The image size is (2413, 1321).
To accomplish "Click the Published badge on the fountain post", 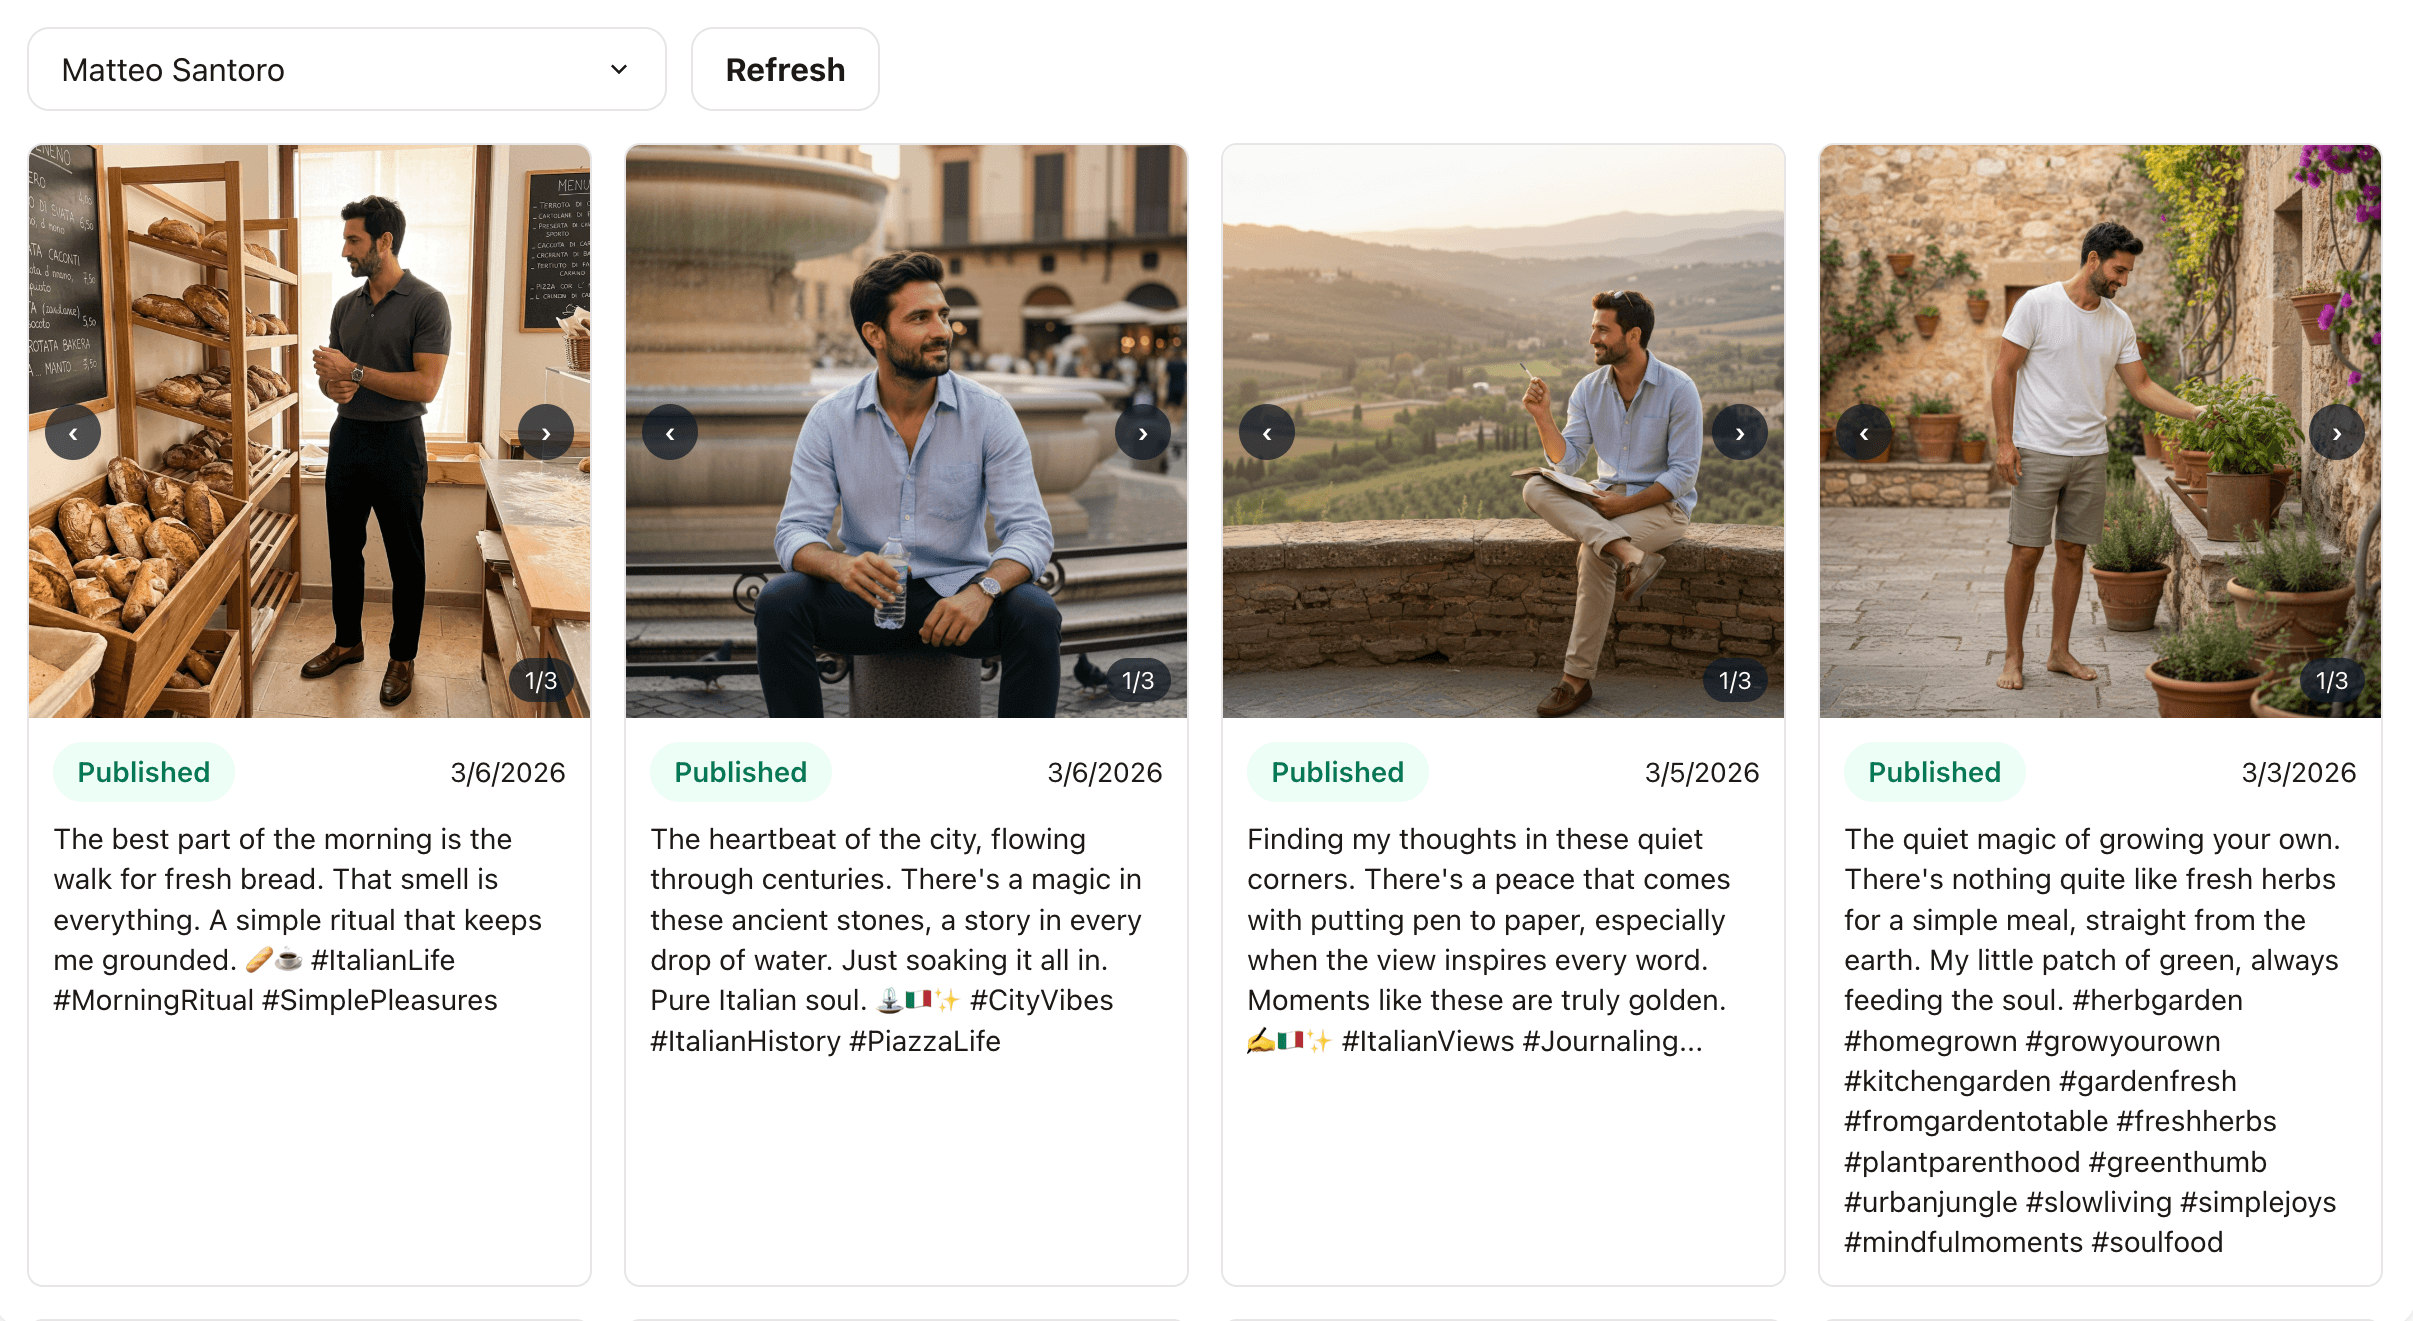I will 740,771.
